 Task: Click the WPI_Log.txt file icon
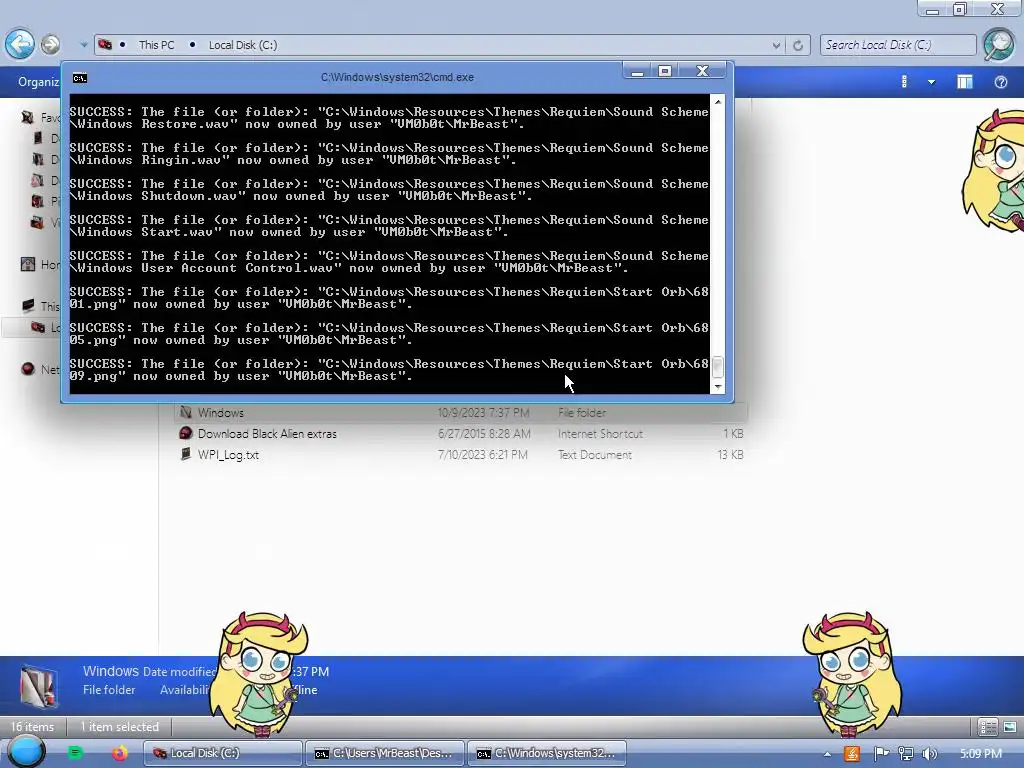[186, 454]
